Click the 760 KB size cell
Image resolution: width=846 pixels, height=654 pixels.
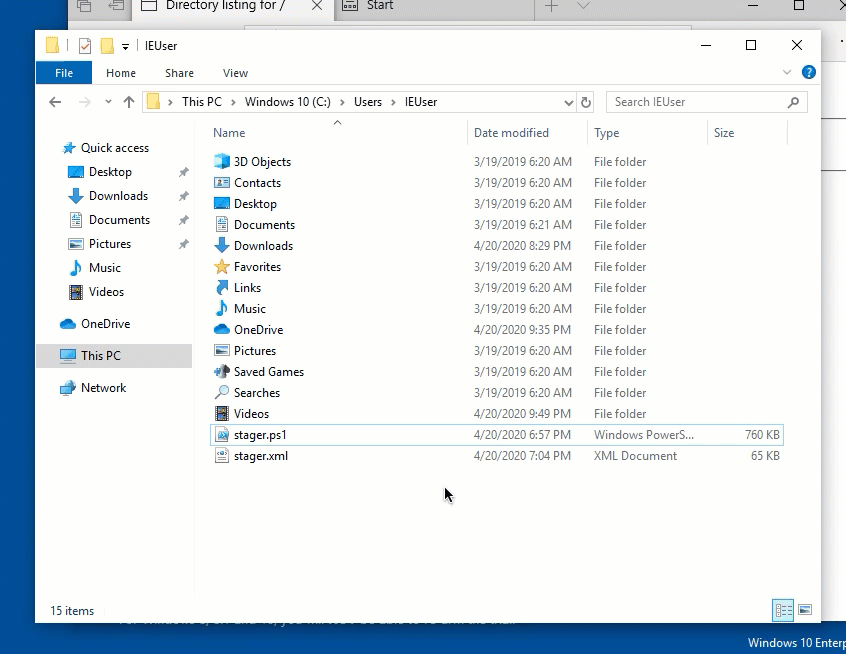point(762,435)
